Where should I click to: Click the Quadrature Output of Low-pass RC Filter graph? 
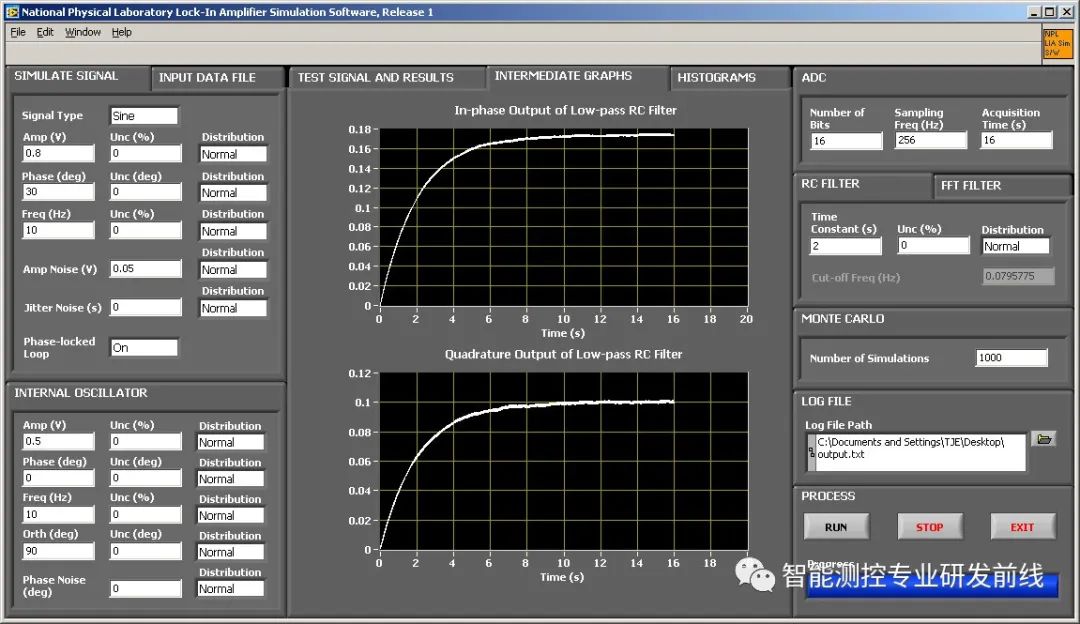click(x=563, y=461)
